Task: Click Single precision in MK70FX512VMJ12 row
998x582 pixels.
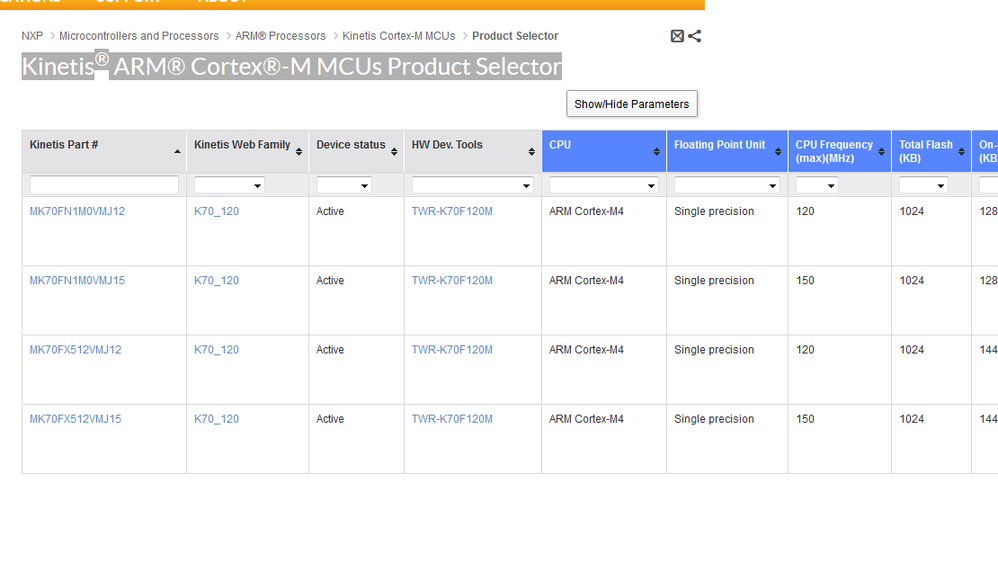Action: point(714,350)
